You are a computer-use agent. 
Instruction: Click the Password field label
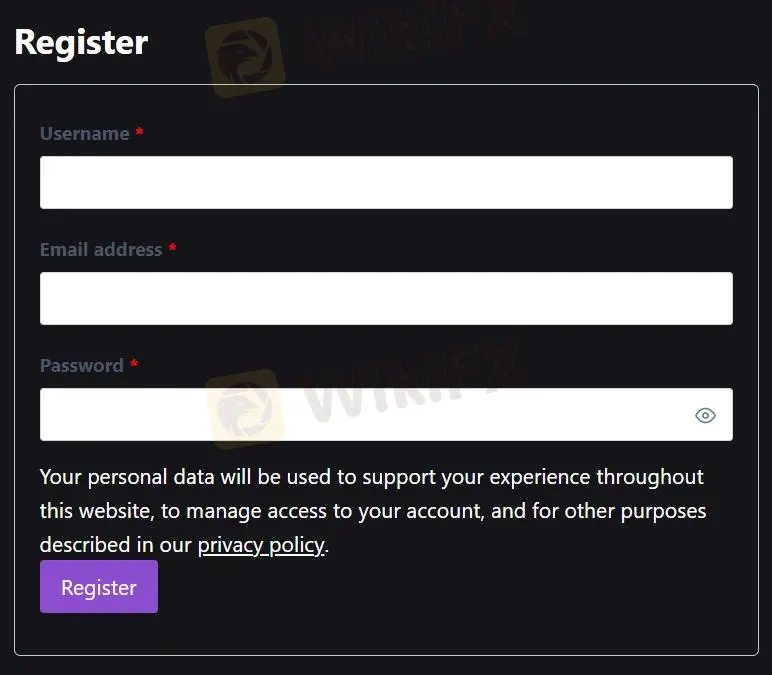[x=82, y=366]
